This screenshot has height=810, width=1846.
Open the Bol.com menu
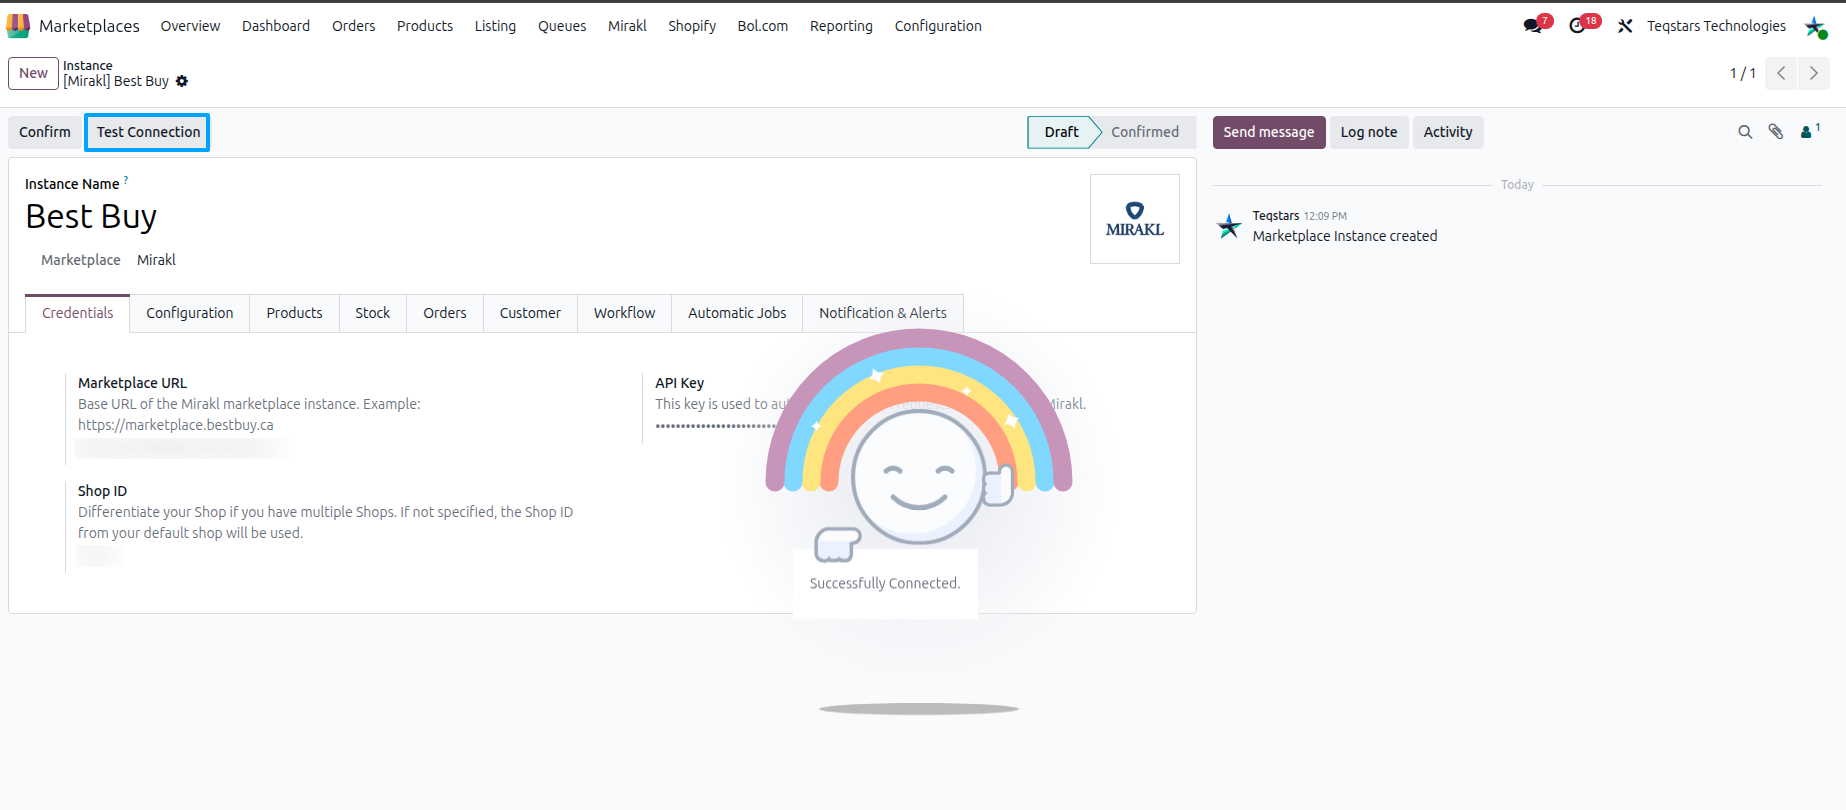pyautogui.click(x=763, y=26)
